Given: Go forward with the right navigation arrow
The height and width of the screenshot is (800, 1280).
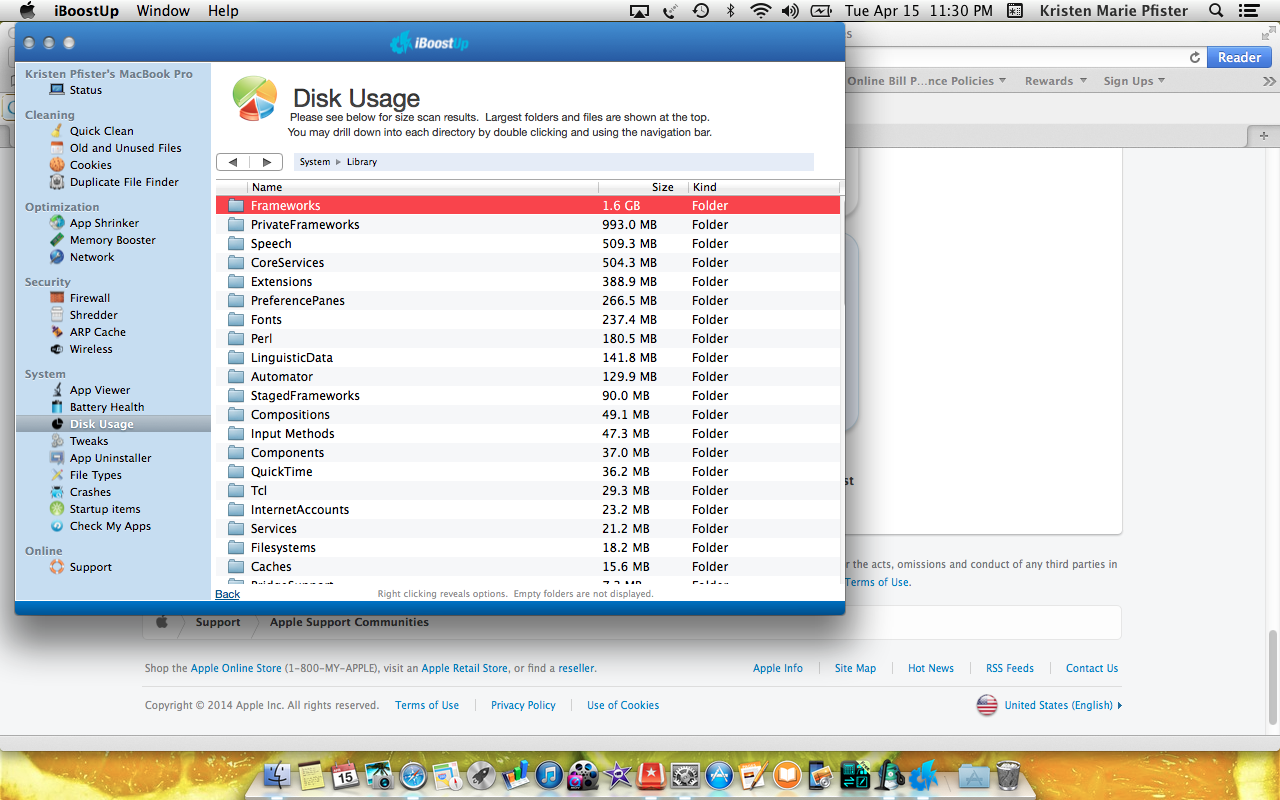Looking at the screenshot, I should click(x=267, y=162).
